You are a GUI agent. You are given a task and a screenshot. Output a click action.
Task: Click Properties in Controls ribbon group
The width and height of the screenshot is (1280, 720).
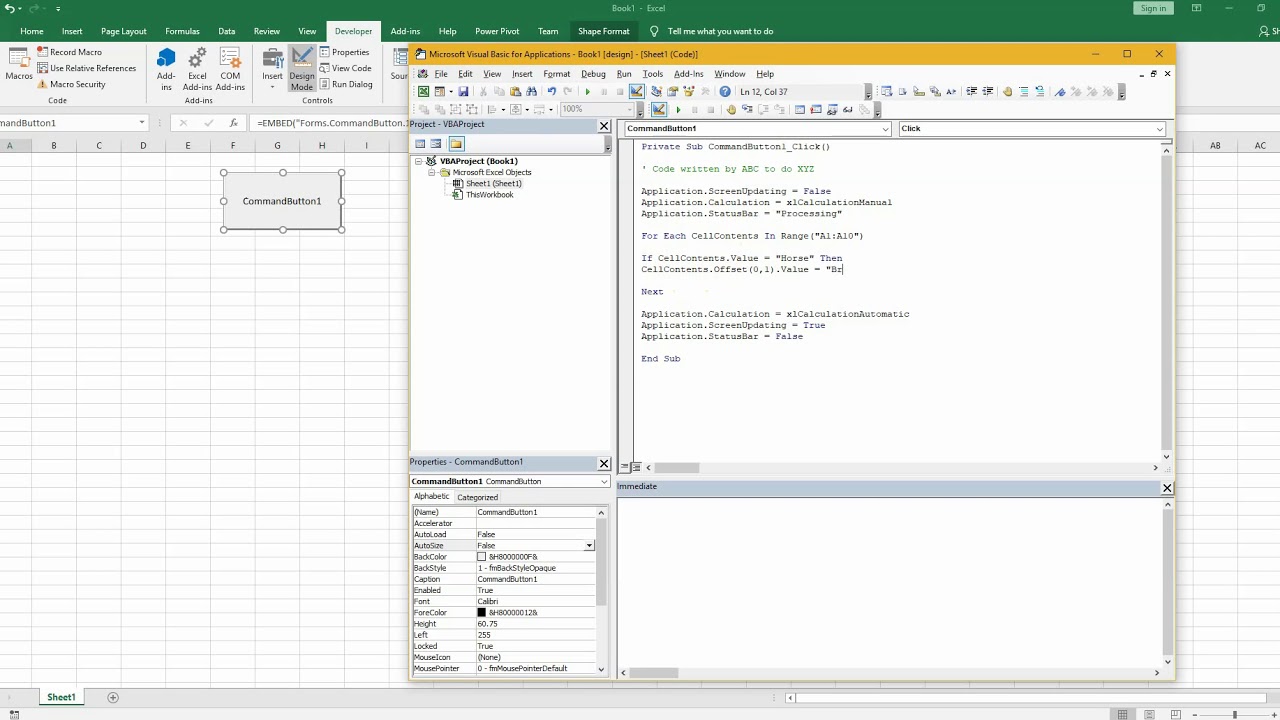344,52
